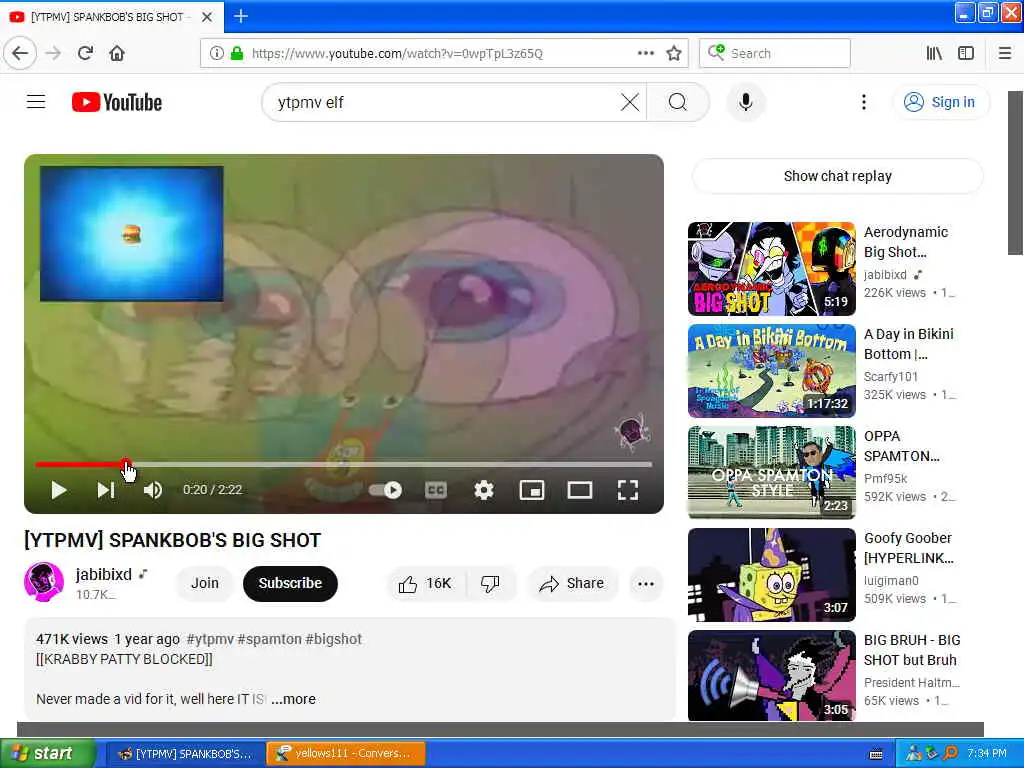Click the YouTube logo
Viewport: 1024px width, 768px height.
point(117,102)
